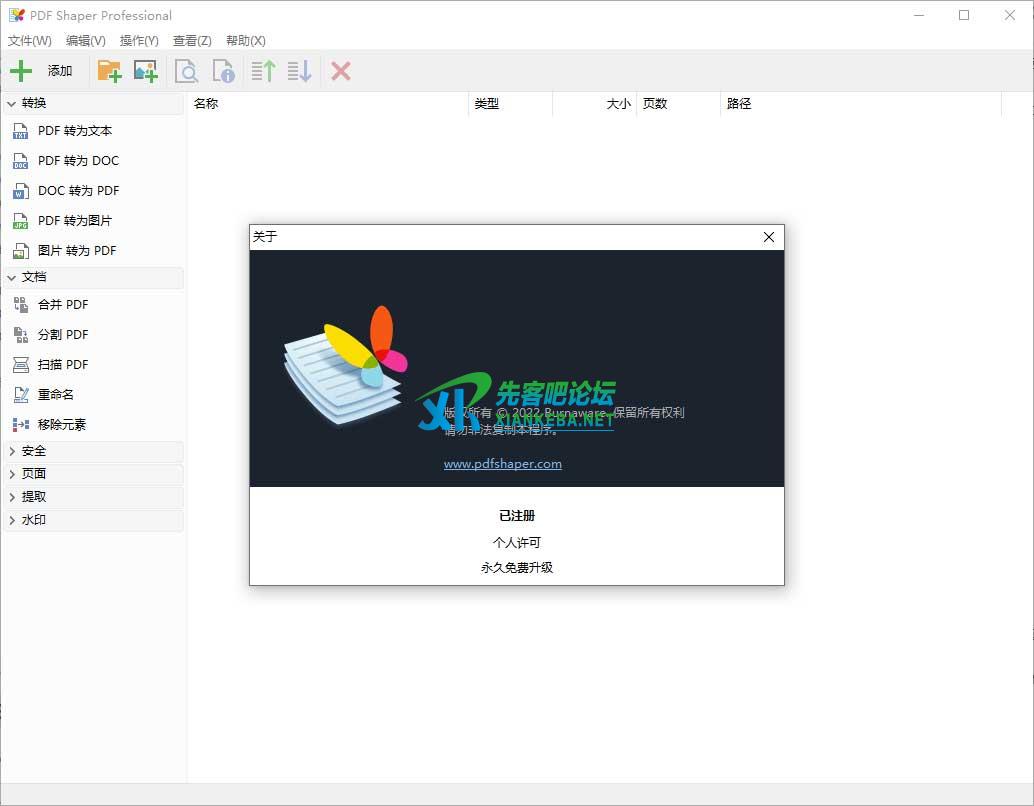Click the move down arrow icon
The height and width of the screenshot is (806, 1034).
[299, 71]
